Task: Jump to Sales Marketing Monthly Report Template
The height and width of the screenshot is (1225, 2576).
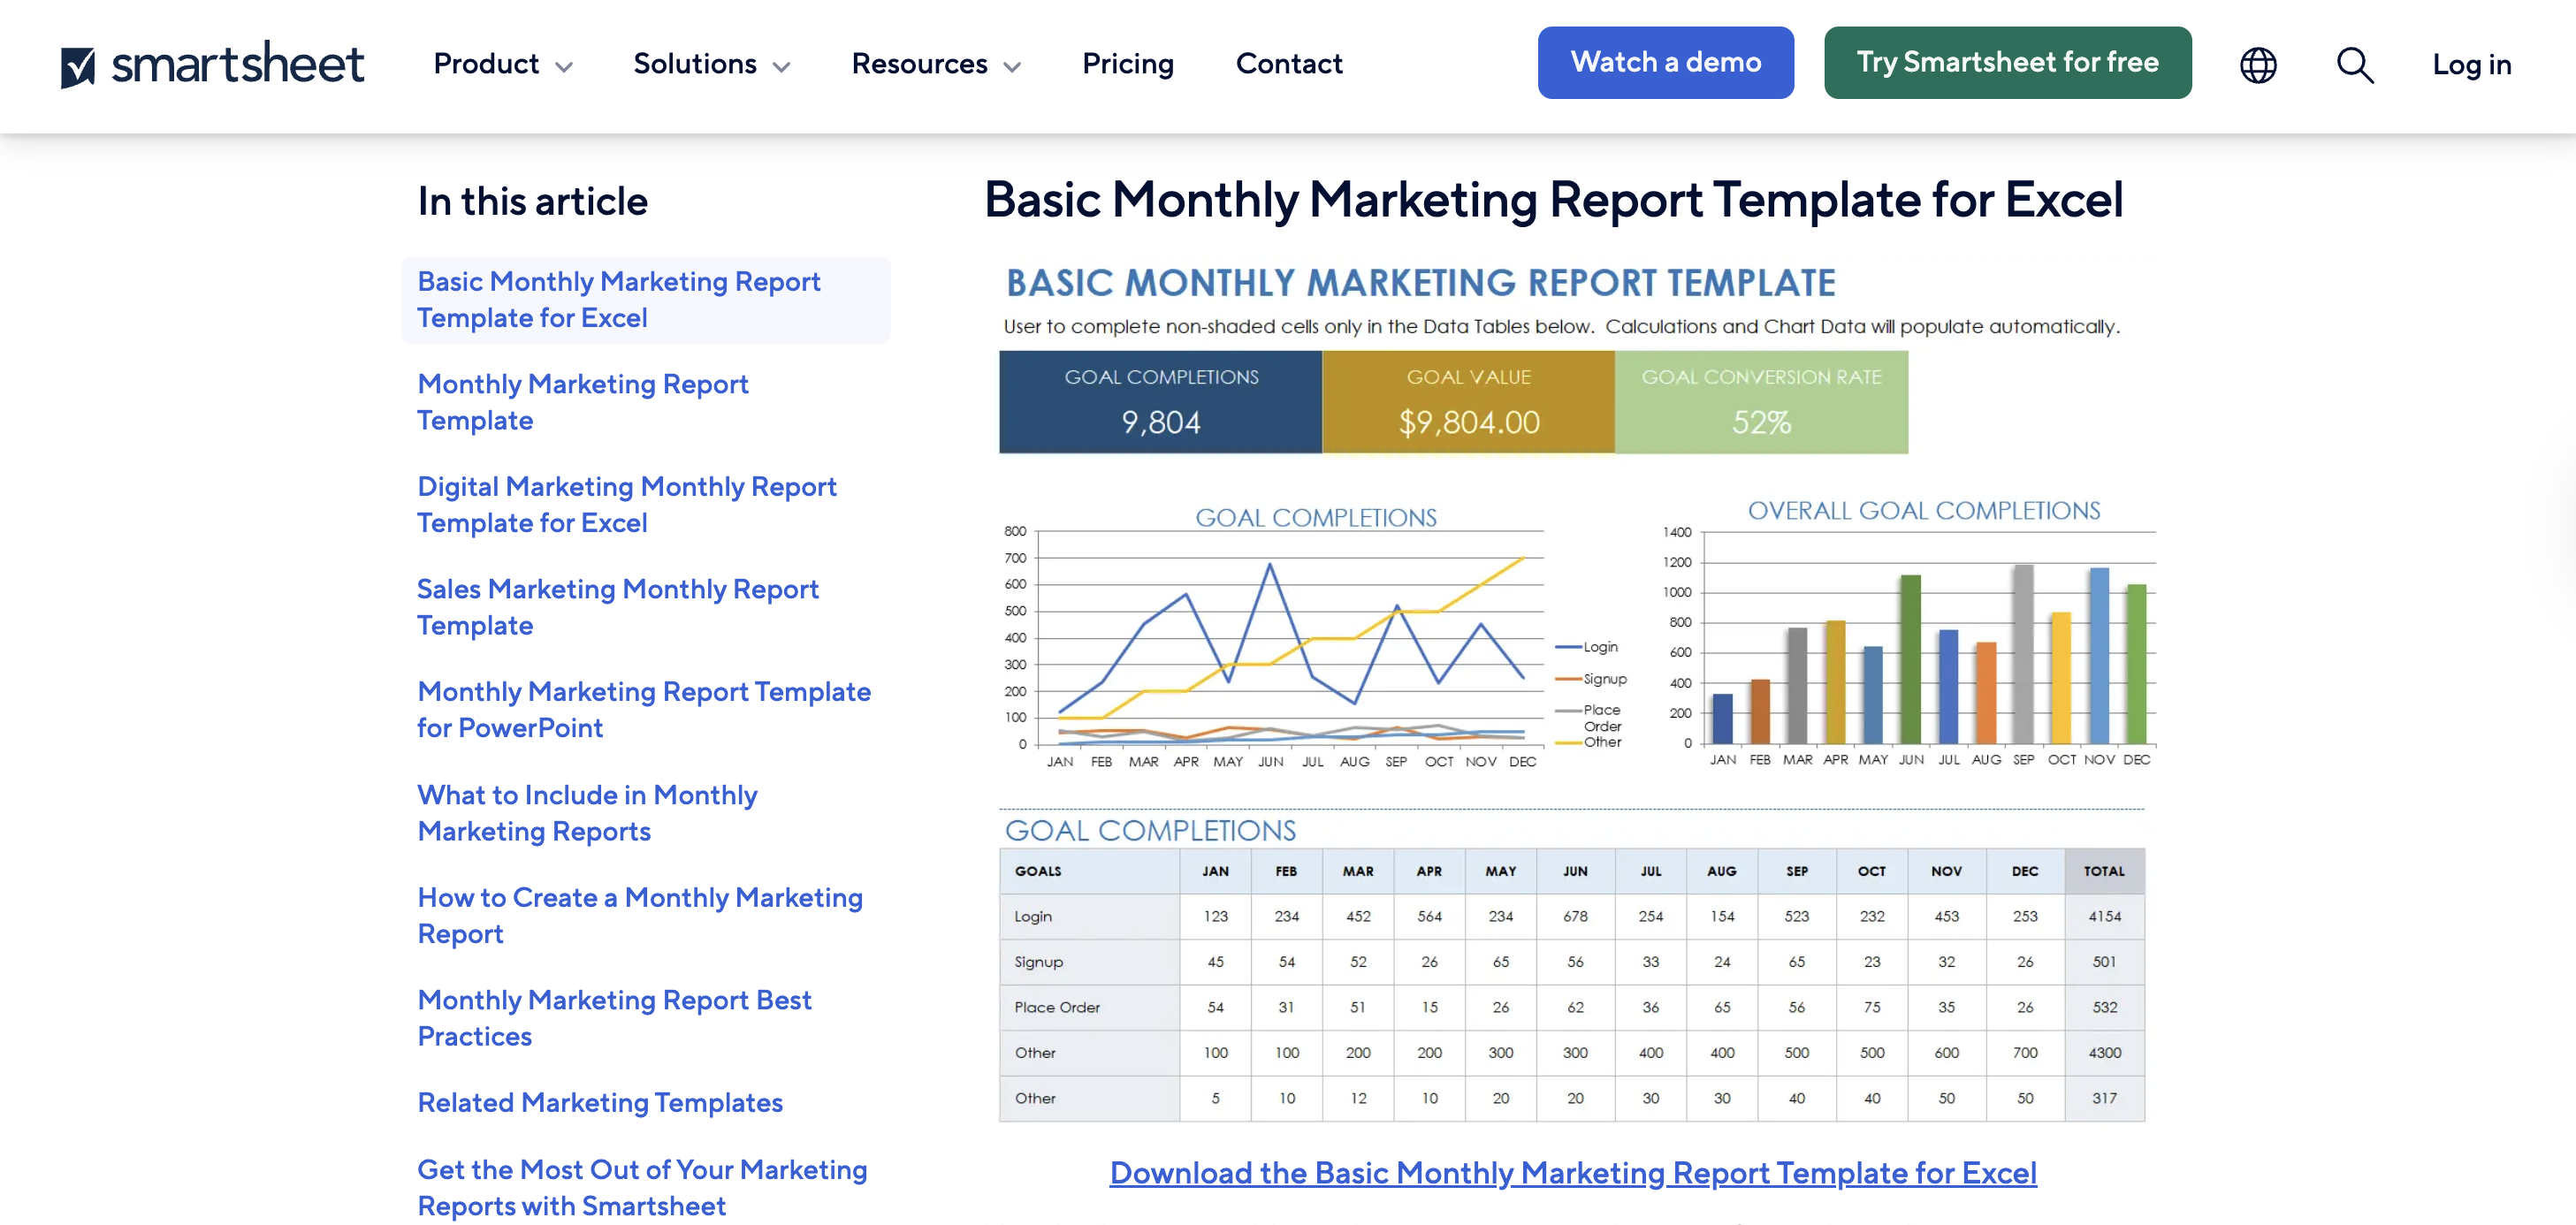Action: (618, 607)
